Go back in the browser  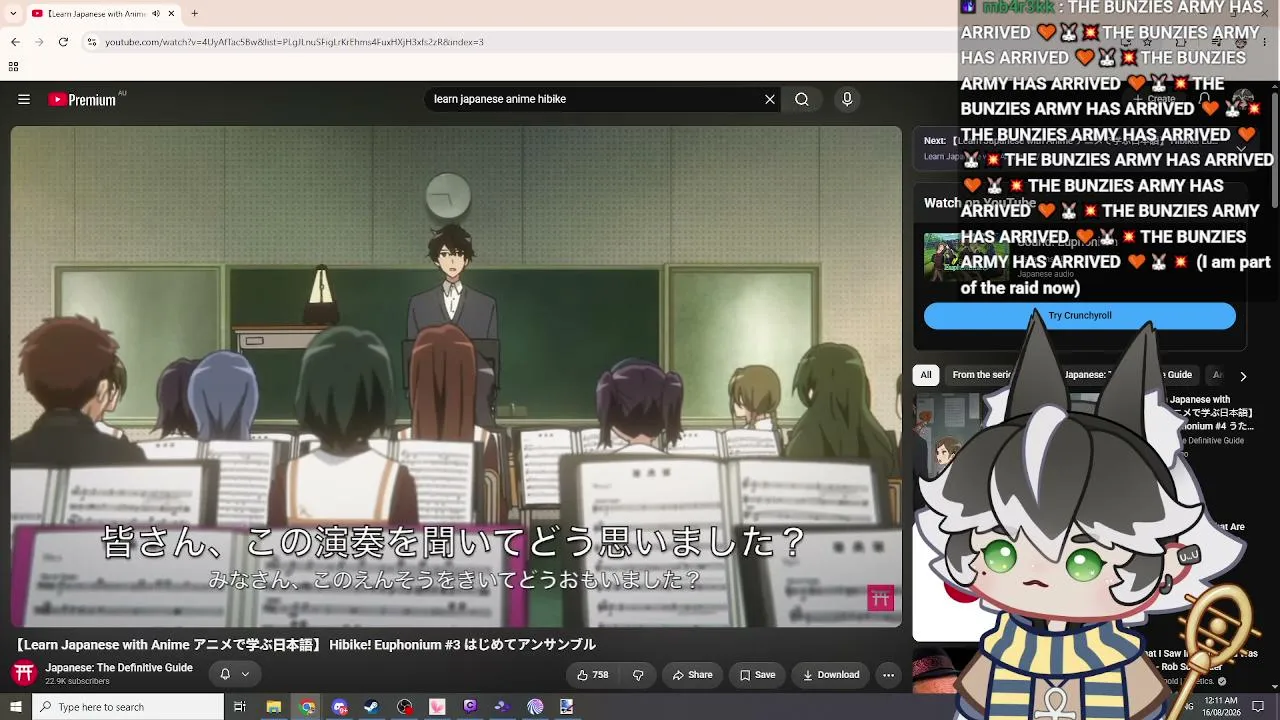pyautogui.click(x=16, y=42)
